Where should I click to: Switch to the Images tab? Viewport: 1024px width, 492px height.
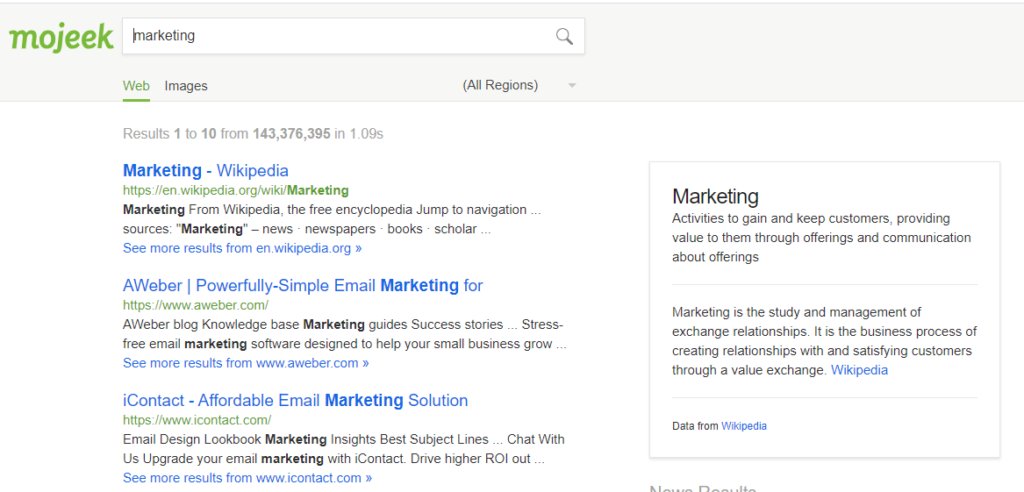point(186,86)
